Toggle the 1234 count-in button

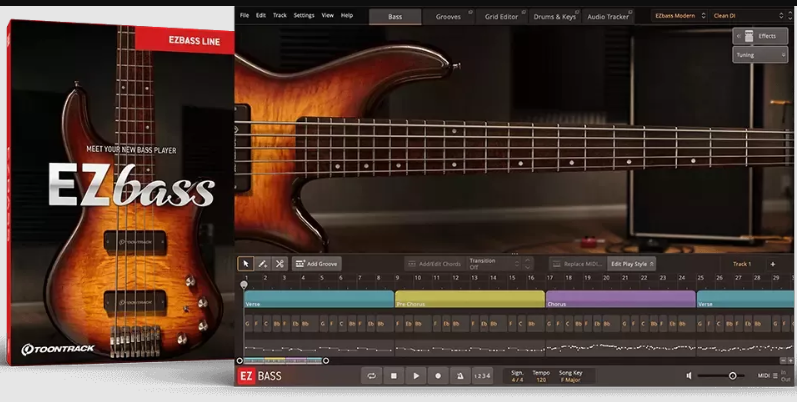(482, 376)
